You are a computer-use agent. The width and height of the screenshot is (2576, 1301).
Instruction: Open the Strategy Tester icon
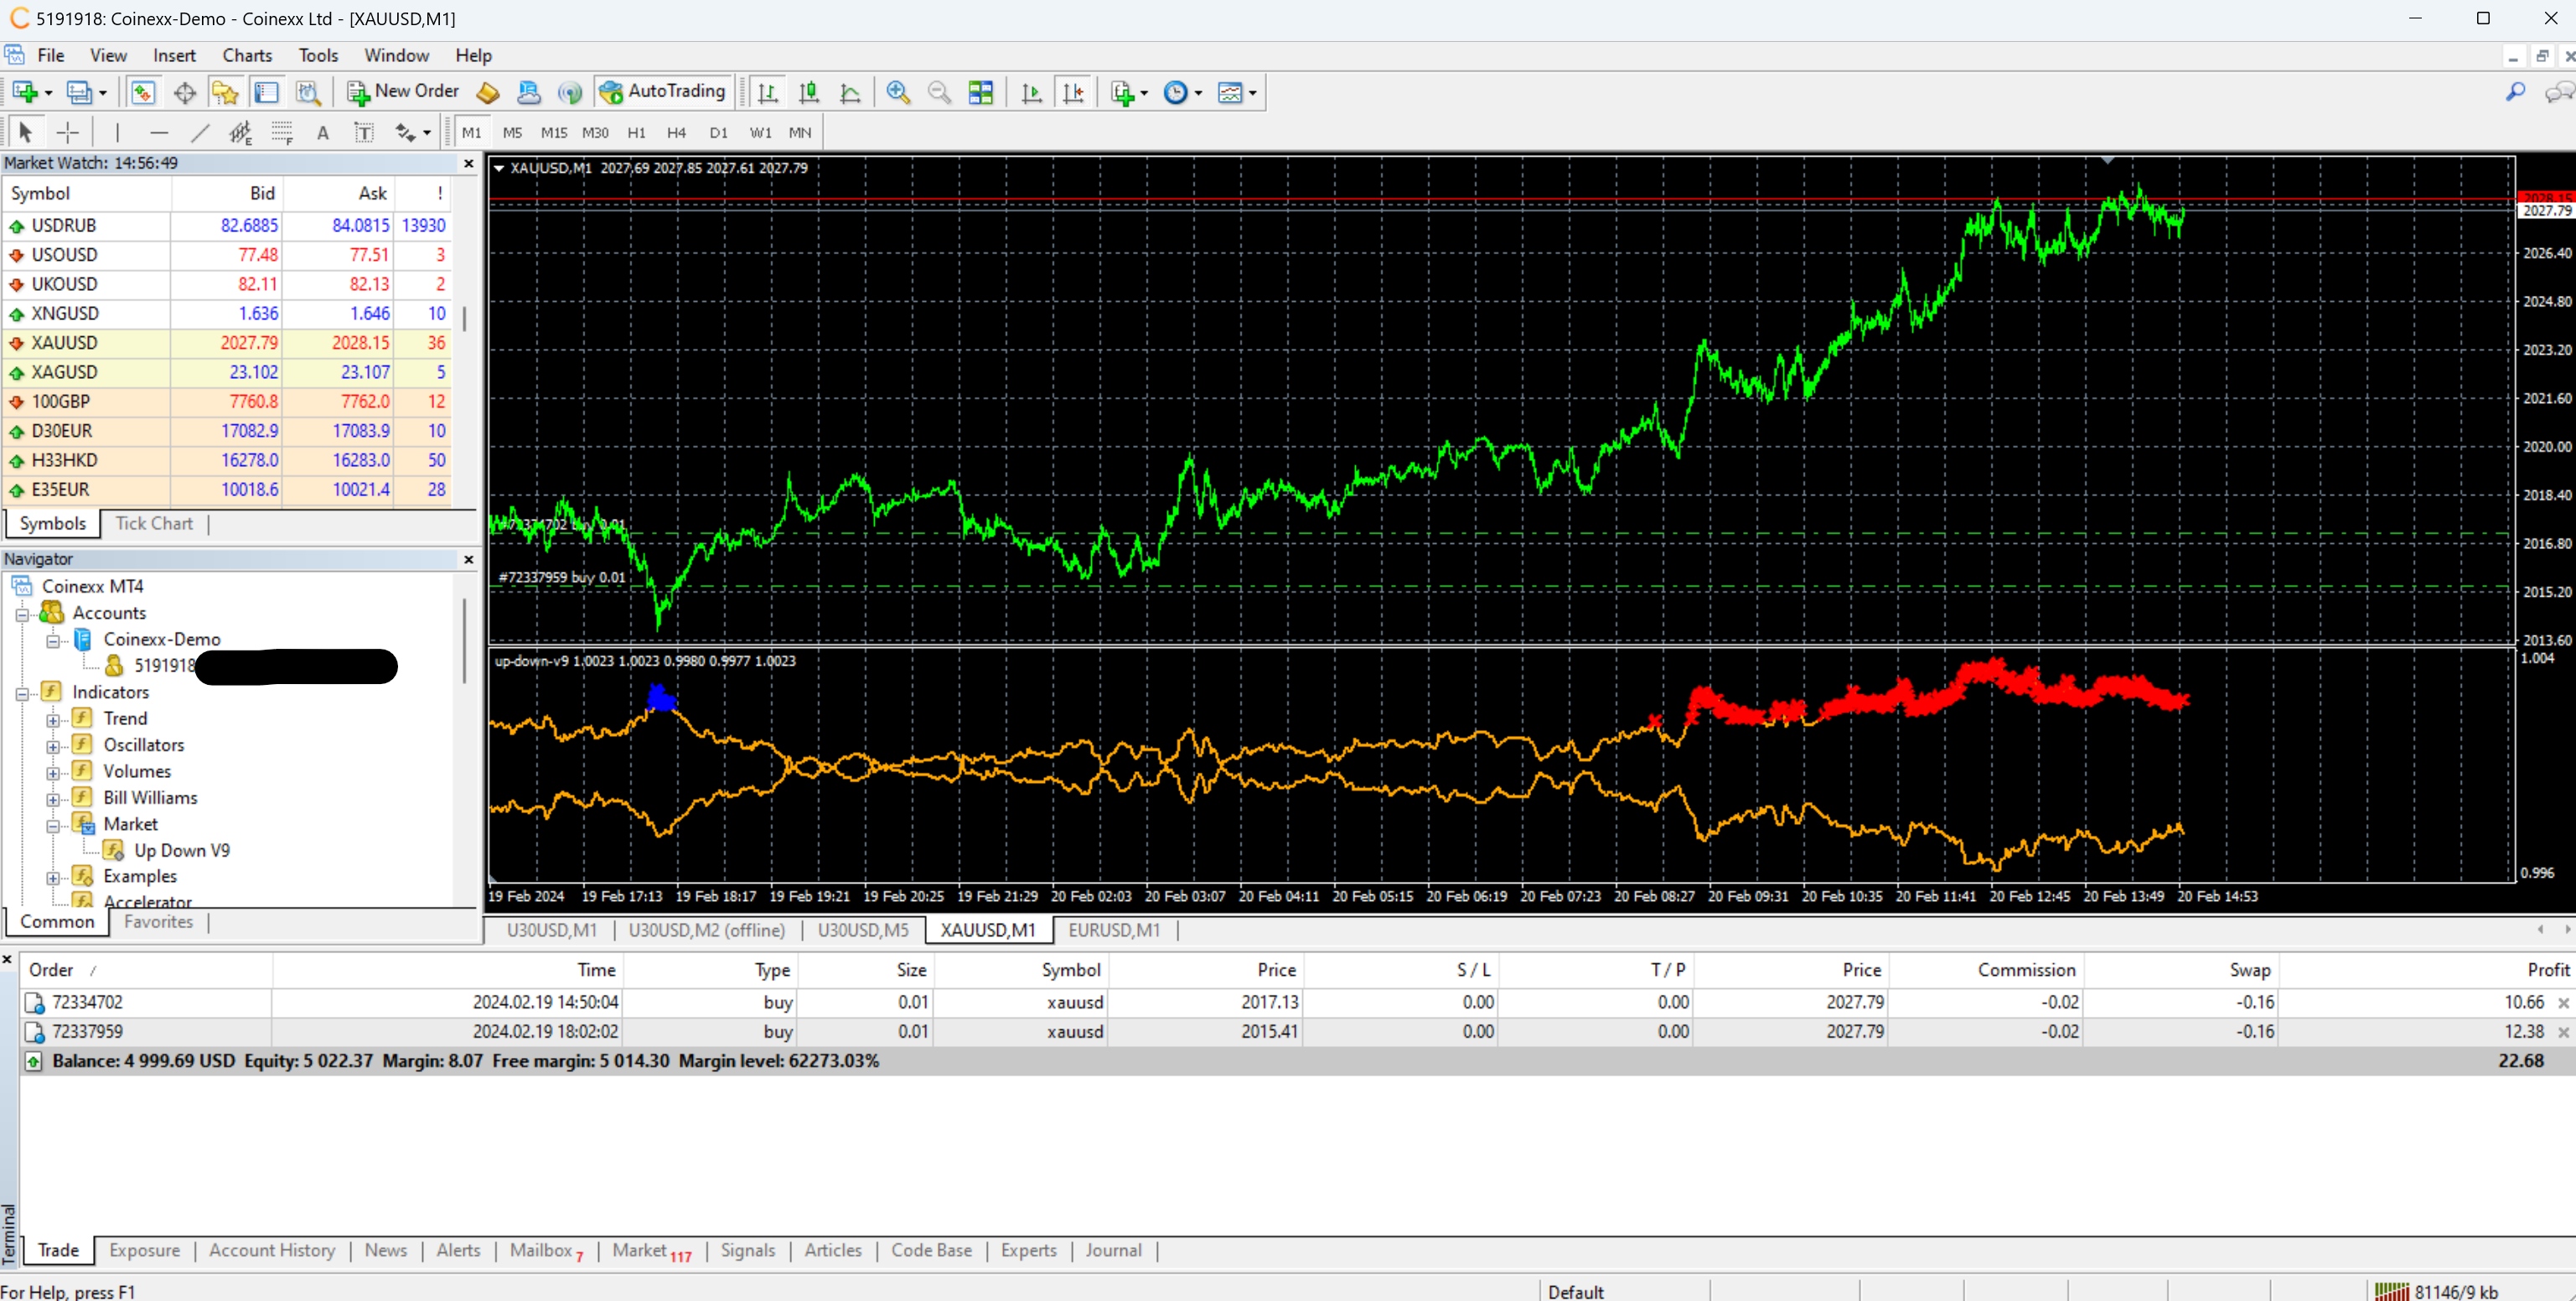pos(308,92)
